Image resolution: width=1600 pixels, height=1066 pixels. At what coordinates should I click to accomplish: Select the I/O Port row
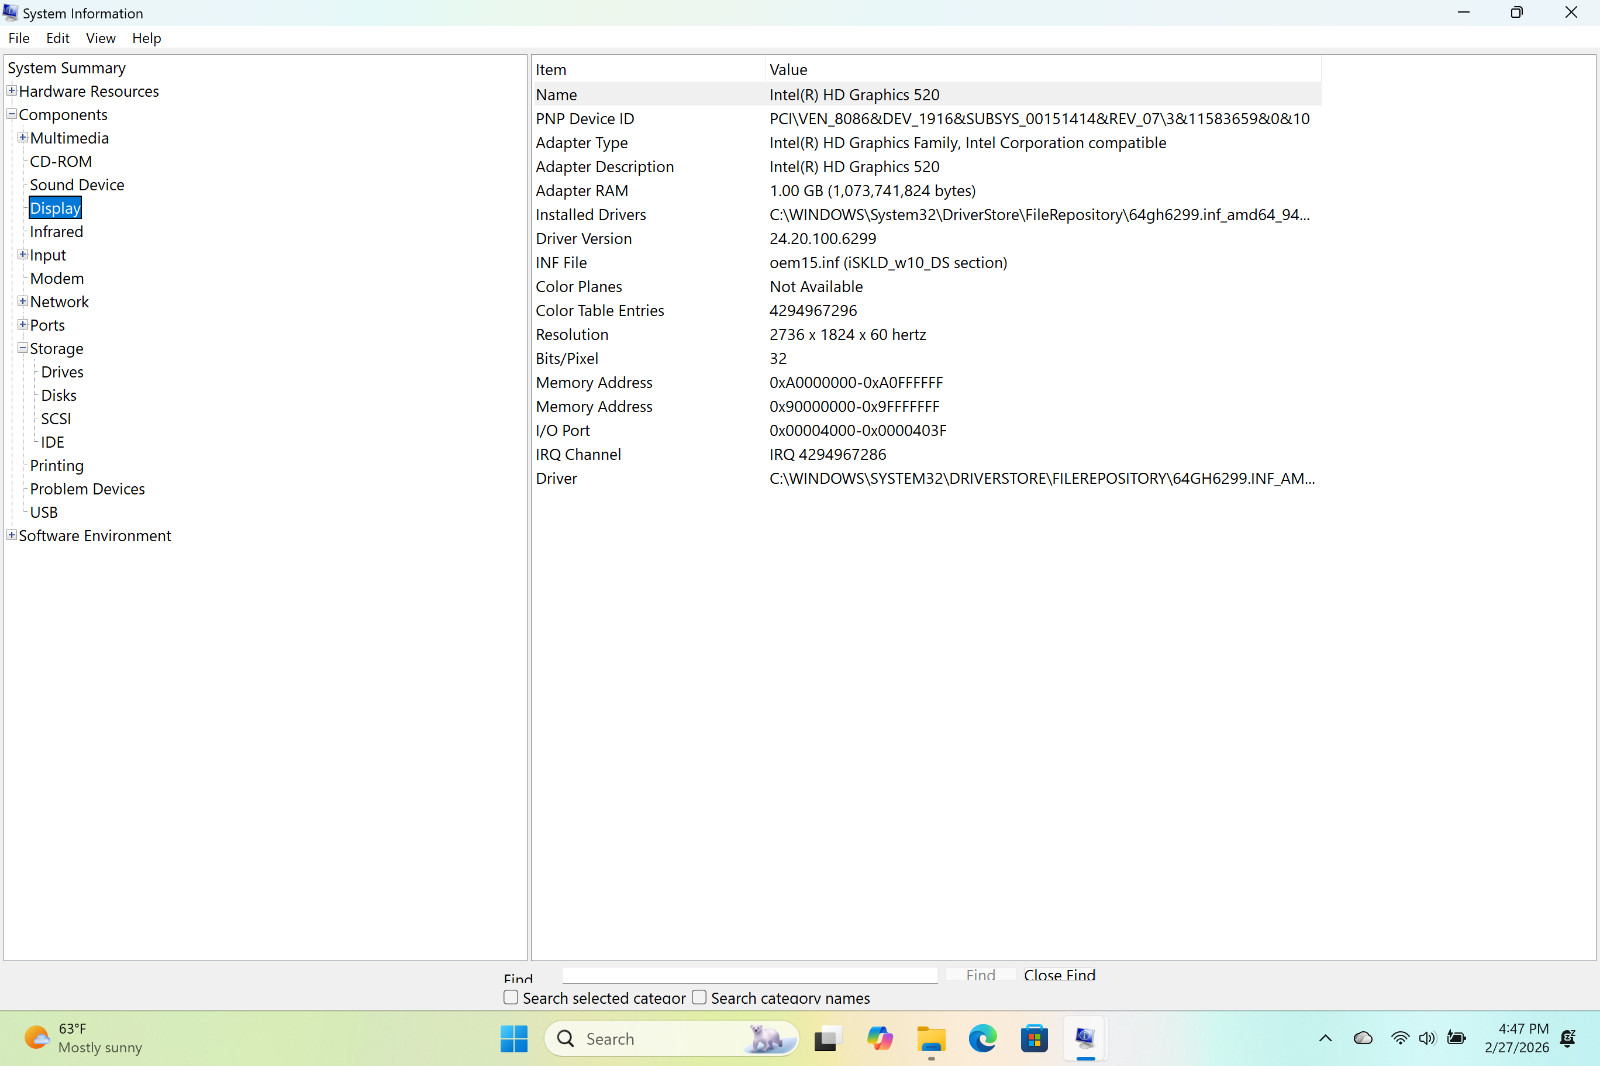(x=927, y=431)
